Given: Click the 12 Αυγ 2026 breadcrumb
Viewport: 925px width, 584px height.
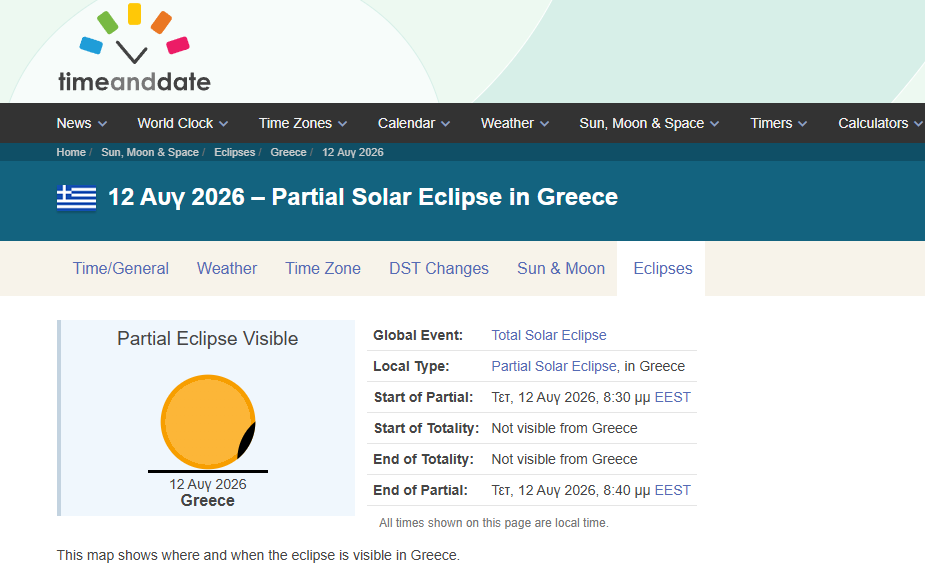Looking at the screenshot, I should tap(353, 152).
